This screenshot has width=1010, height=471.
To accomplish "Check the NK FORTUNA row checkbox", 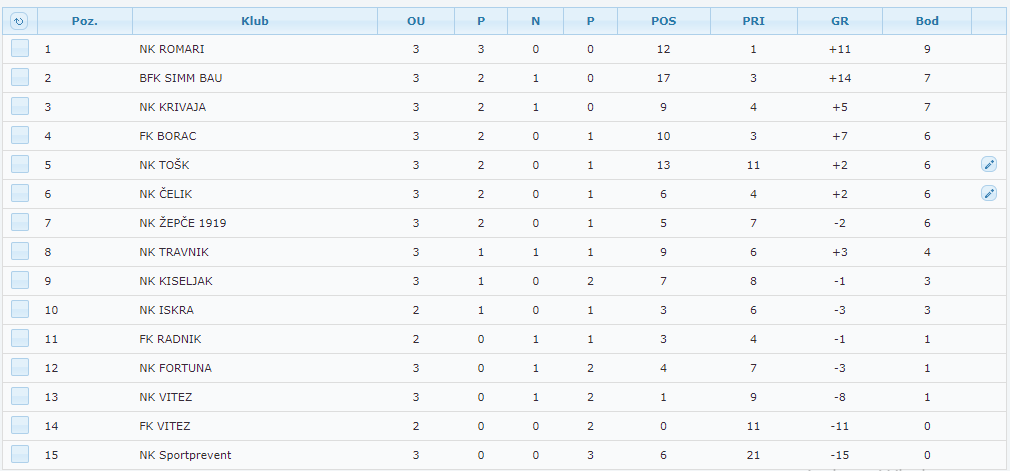I will [20, 368].
